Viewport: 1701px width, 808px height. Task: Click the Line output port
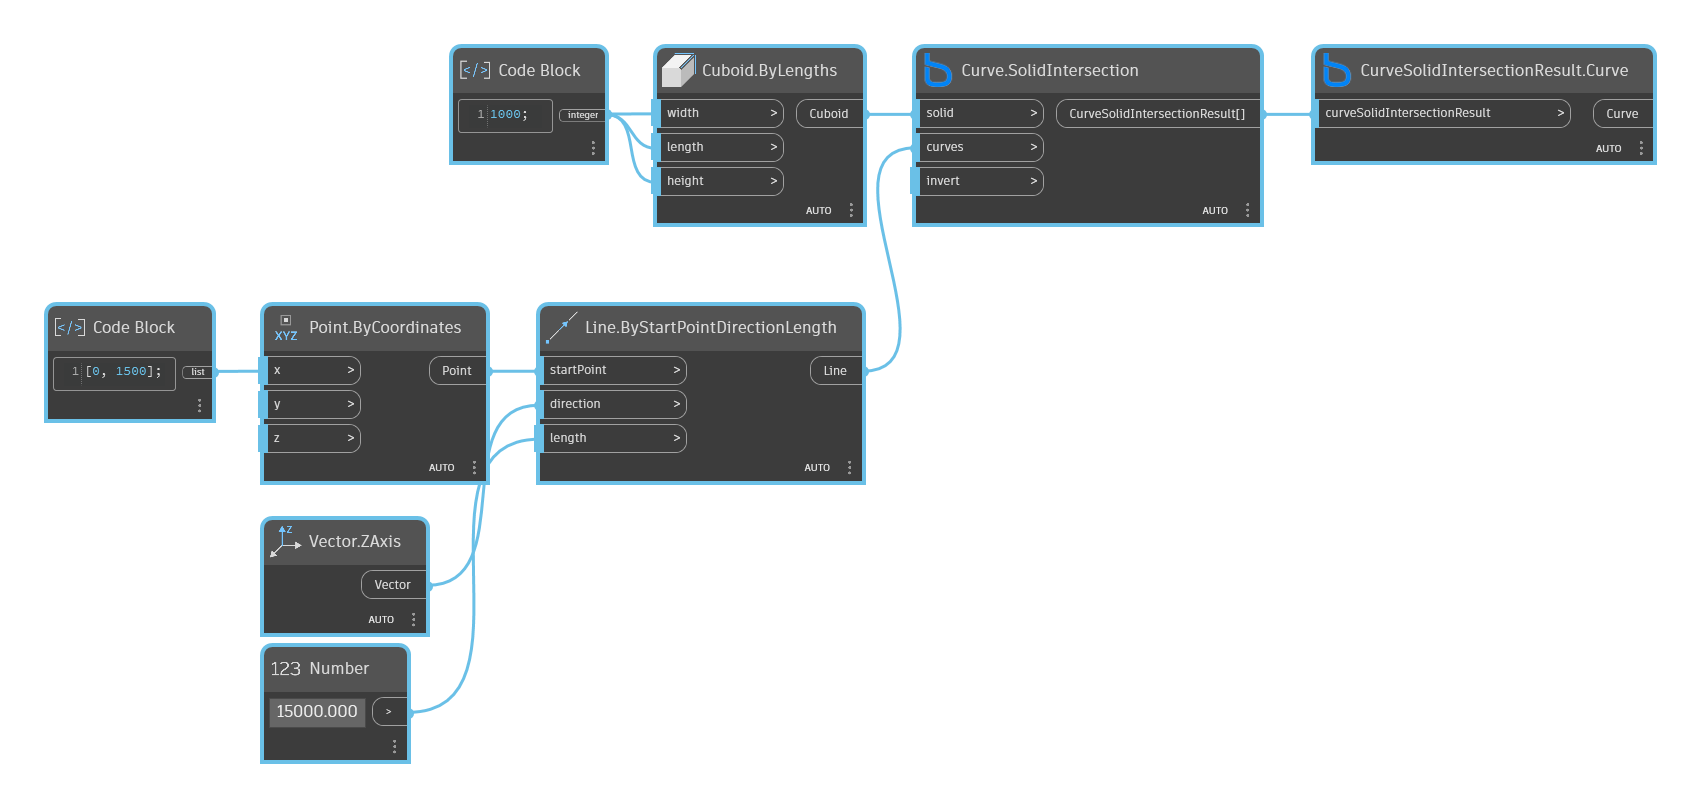point(835,370)
